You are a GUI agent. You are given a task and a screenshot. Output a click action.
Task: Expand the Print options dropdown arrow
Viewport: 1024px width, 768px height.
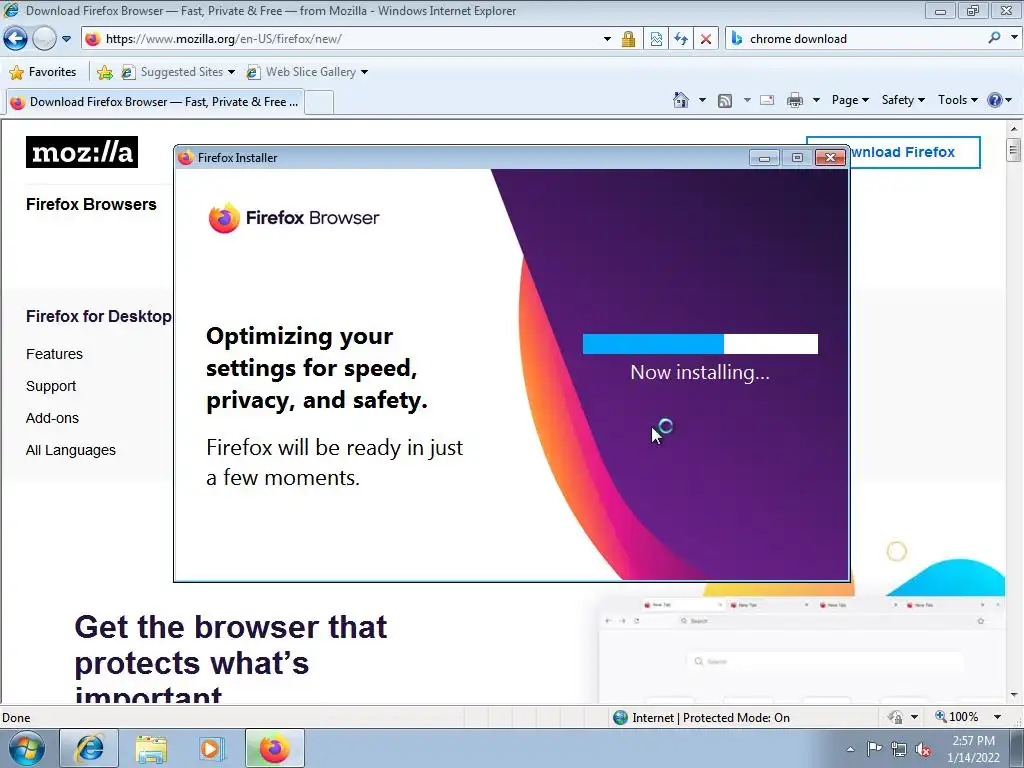click(816, 101)
